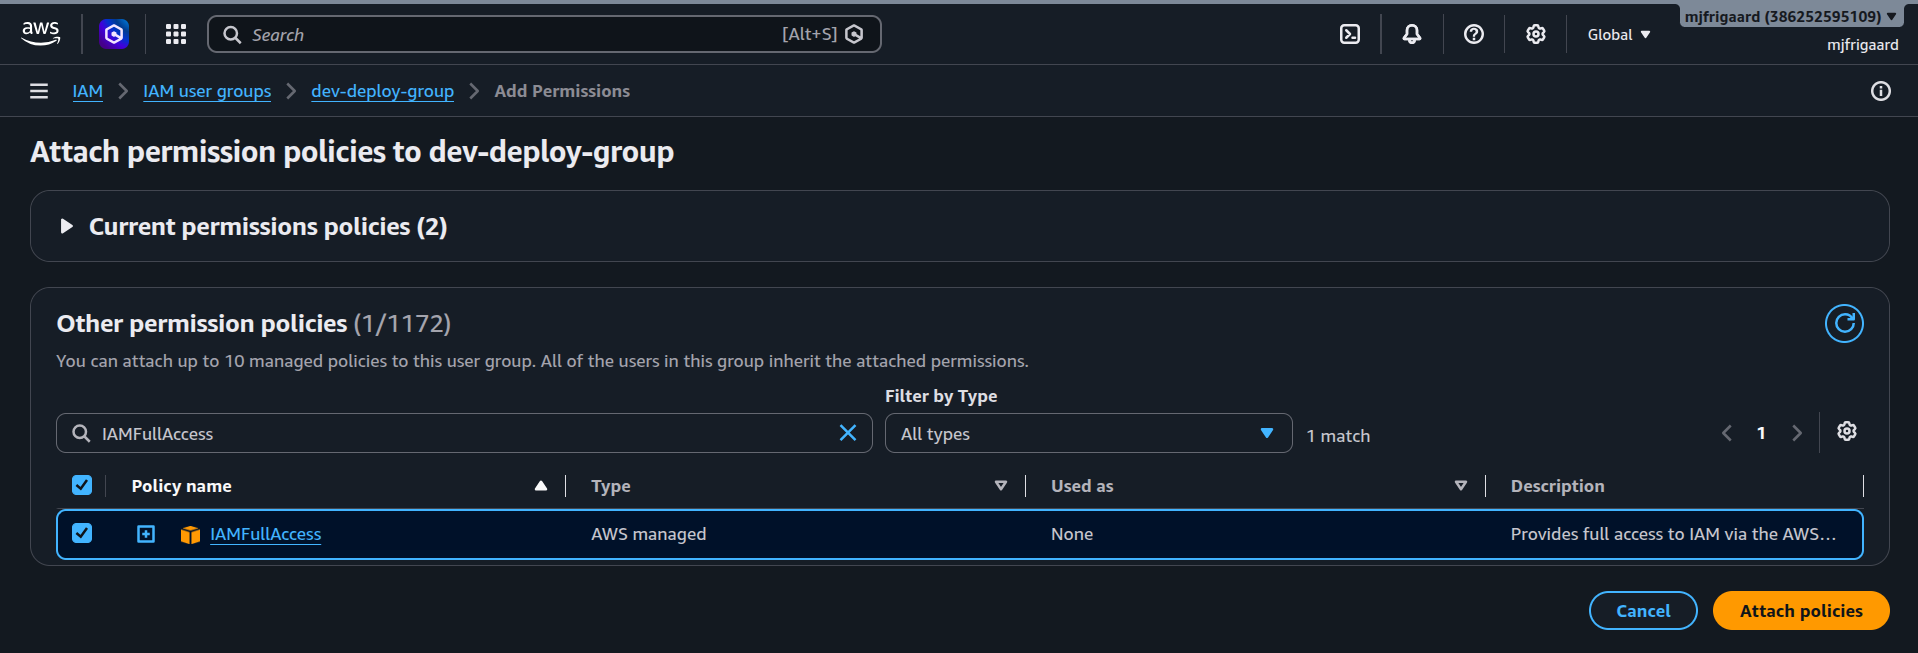Go to IAM breadcrumb link
Image resolution: width=1918 pixels, height=653 pixels.
tap(88, 91)
